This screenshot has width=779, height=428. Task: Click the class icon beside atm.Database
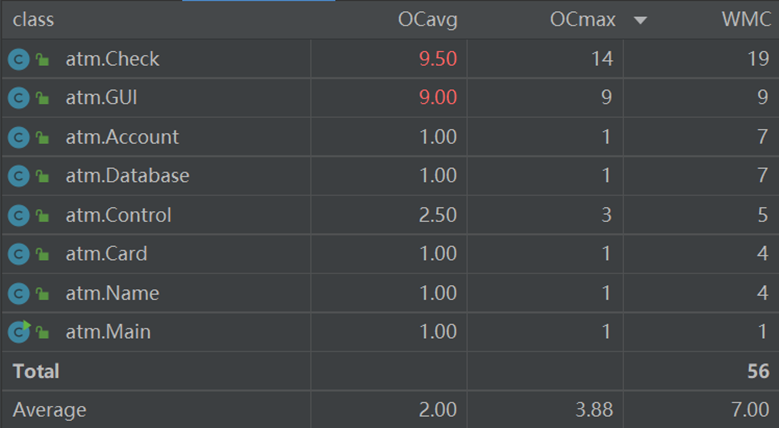[18, 176]
